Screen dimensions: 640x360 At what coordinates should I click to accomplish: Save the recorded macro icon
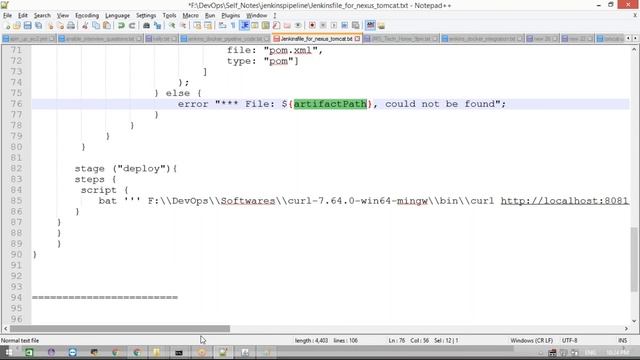pos(356,26)
